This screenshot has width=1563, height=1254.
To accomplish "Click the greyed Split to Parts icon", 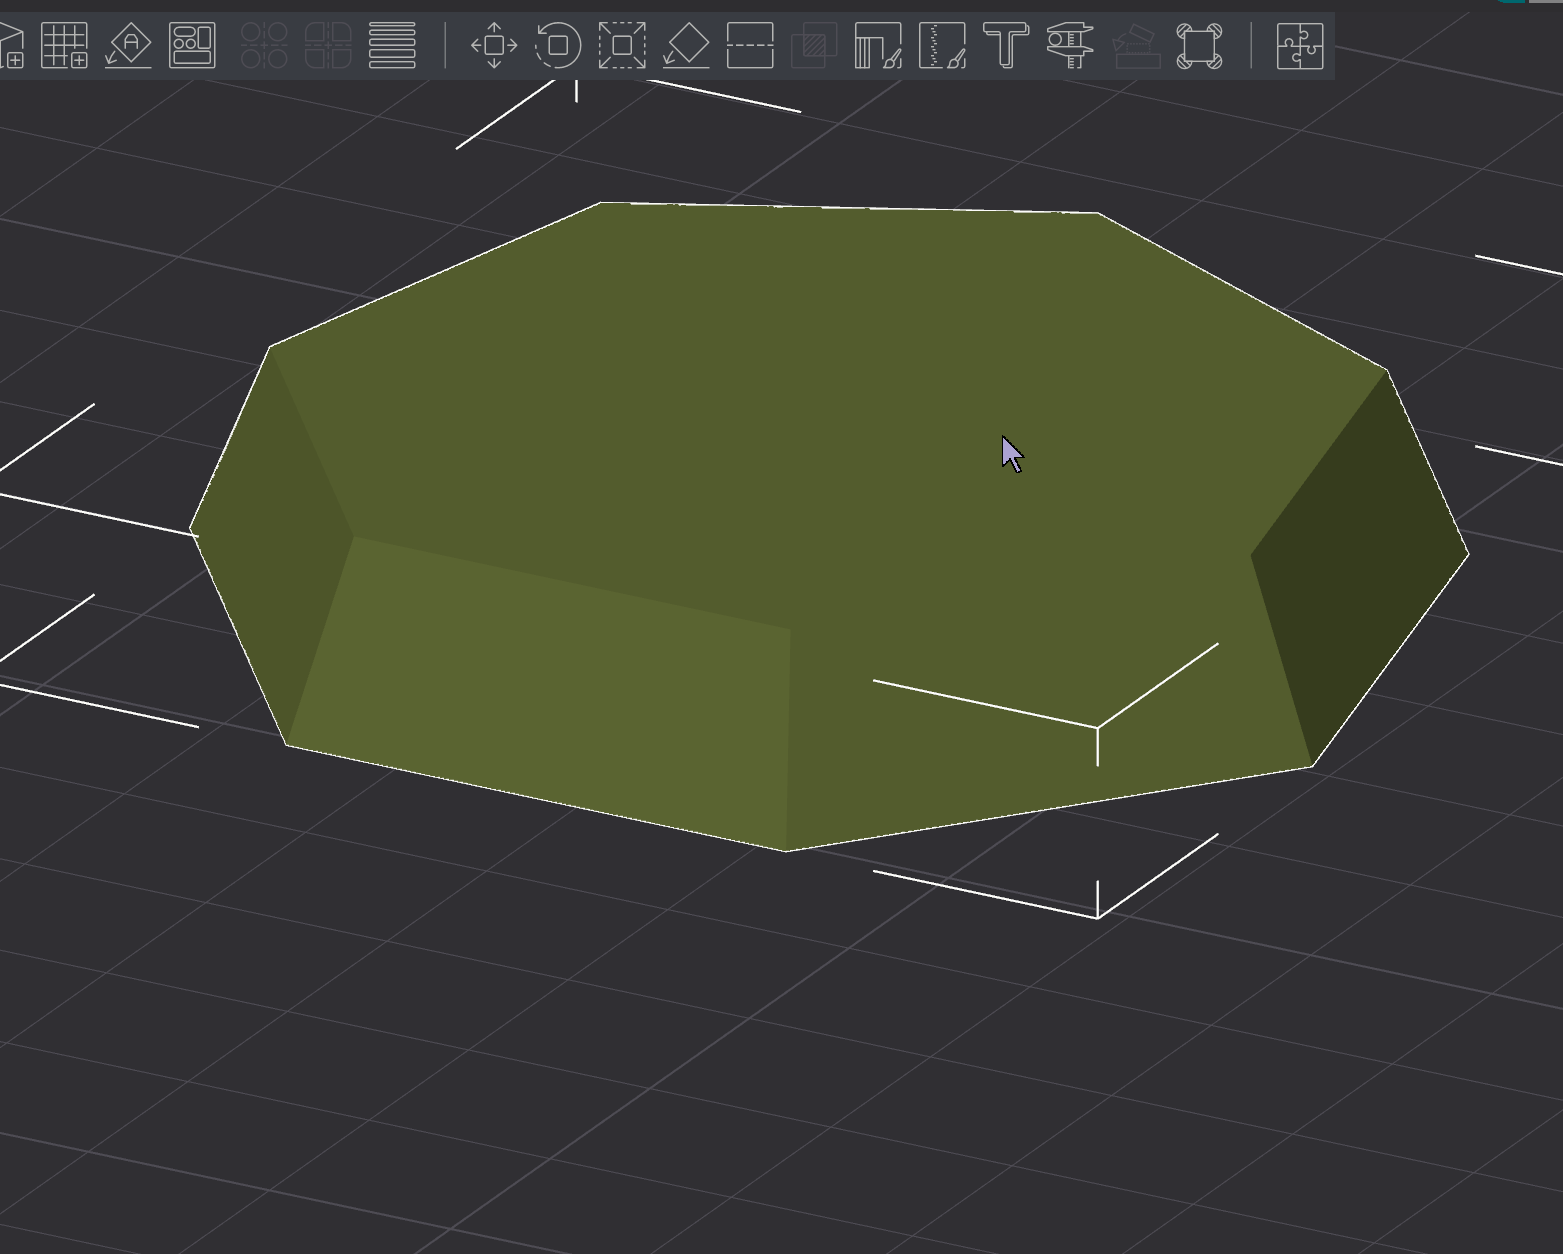I will click(328, 46).
